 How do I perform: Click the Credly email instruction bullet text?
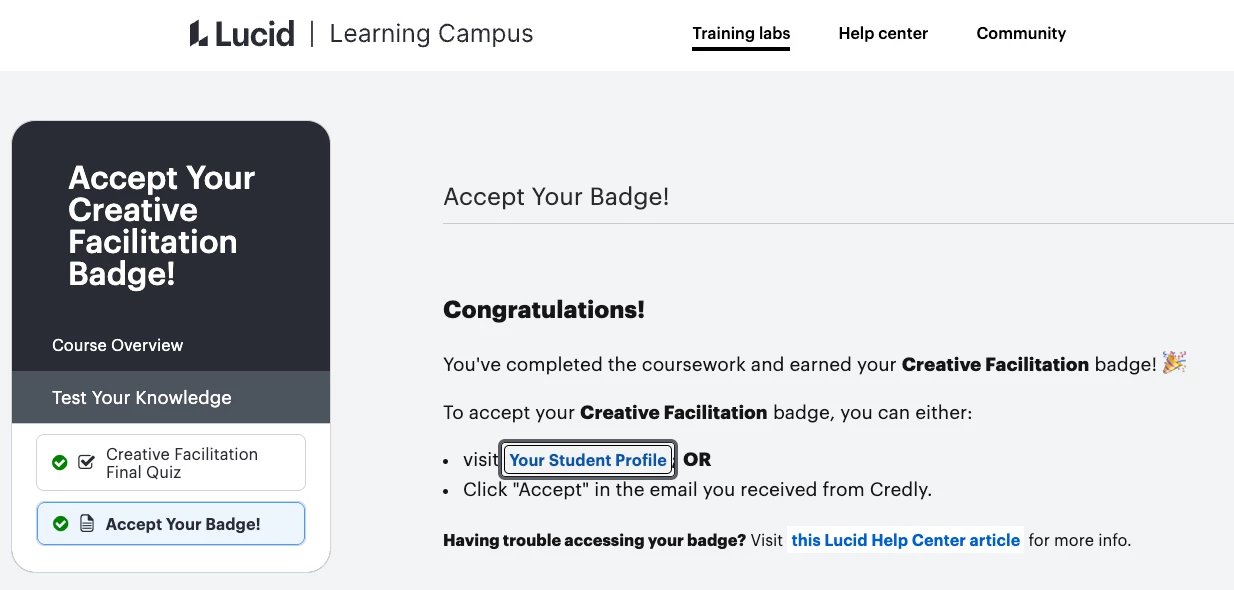click(697, 490)
